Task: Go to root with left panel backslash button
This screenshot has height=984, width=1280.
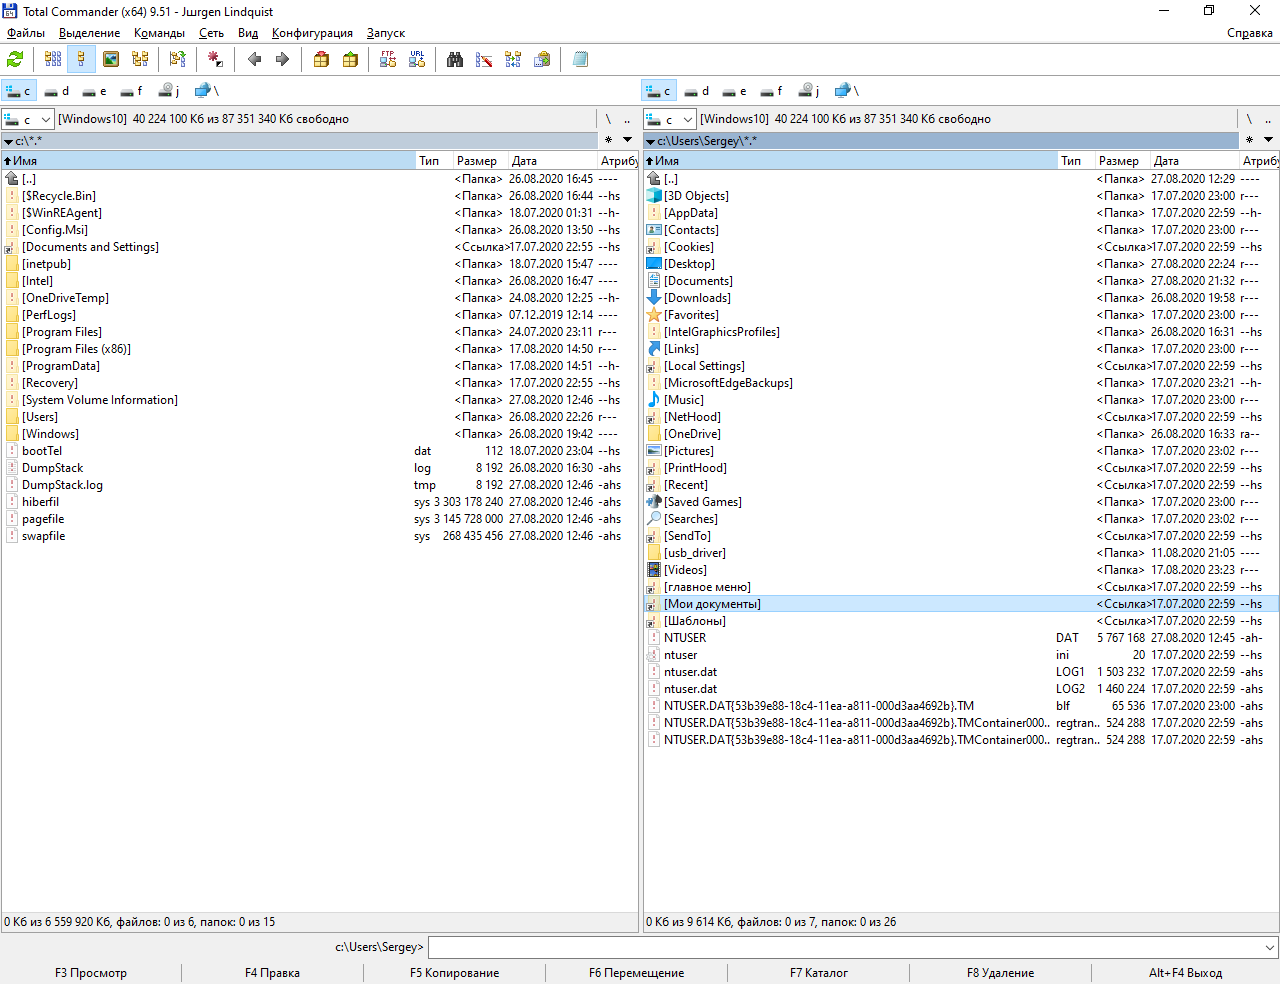Action: (608, 119)
